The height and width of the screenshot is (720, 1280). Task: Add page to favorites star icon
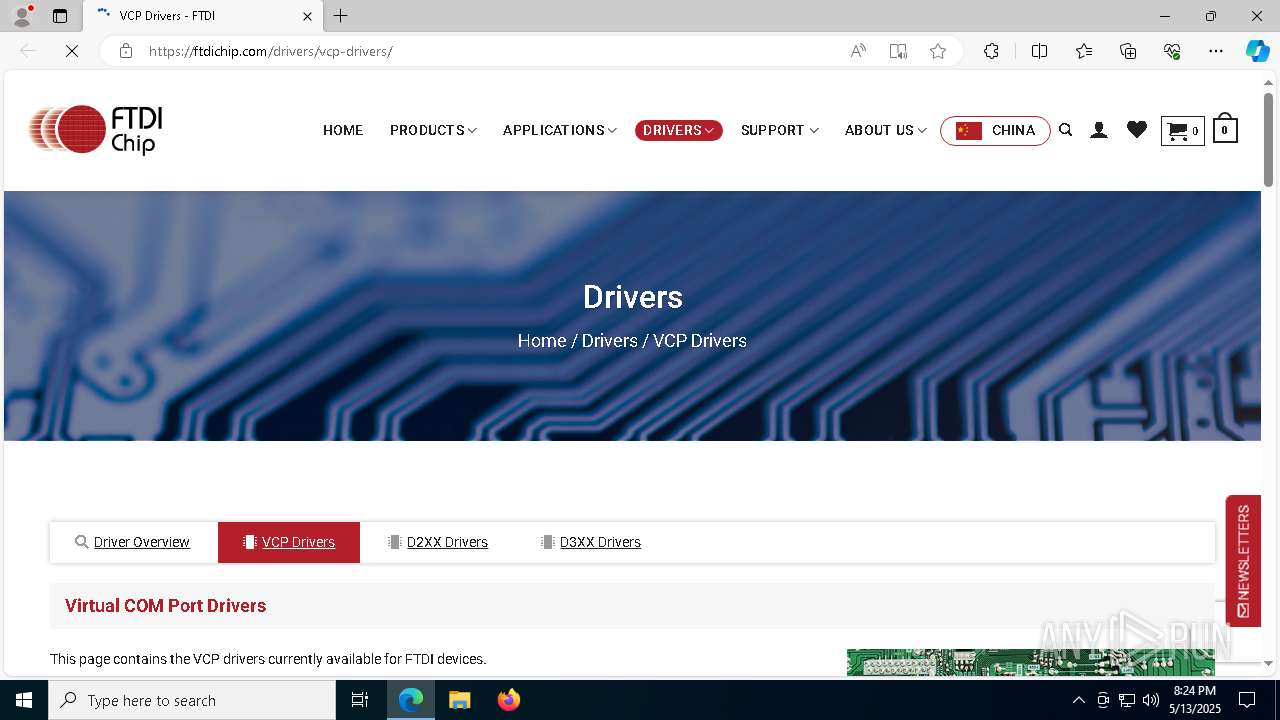pyautogui.click(x=938, y=51)
